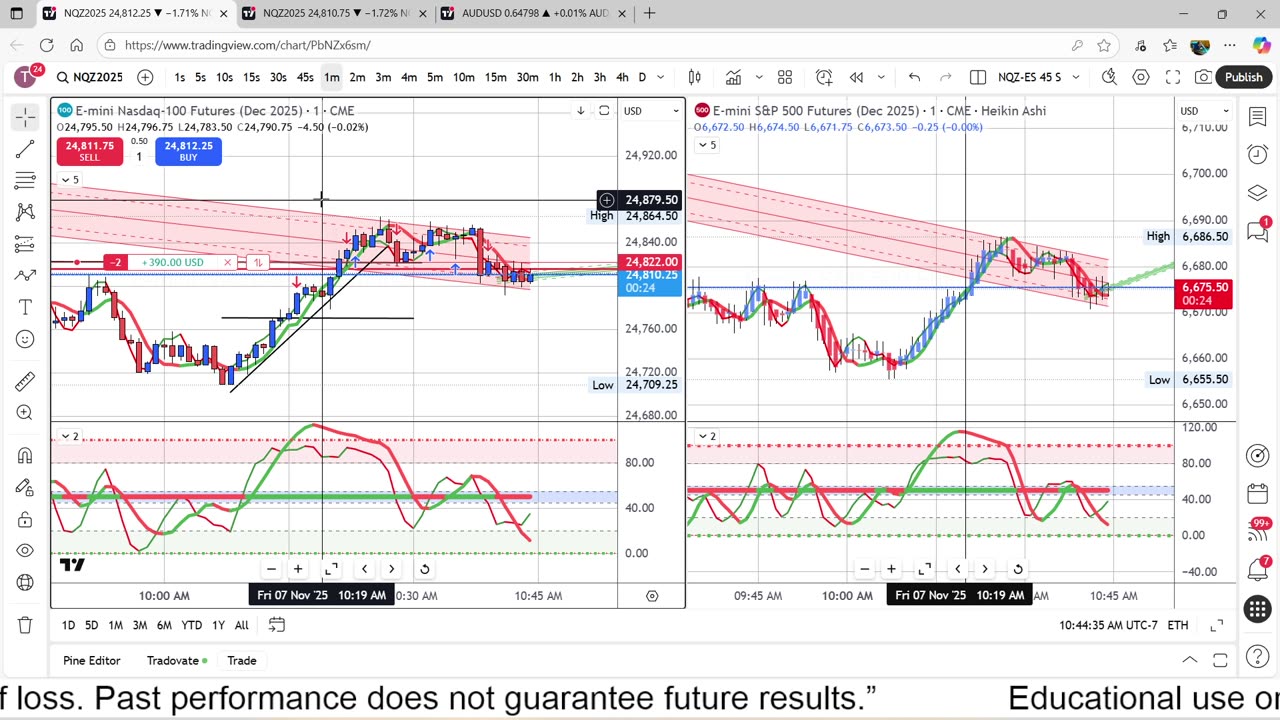Select the text annotation tool

(25, 307)
